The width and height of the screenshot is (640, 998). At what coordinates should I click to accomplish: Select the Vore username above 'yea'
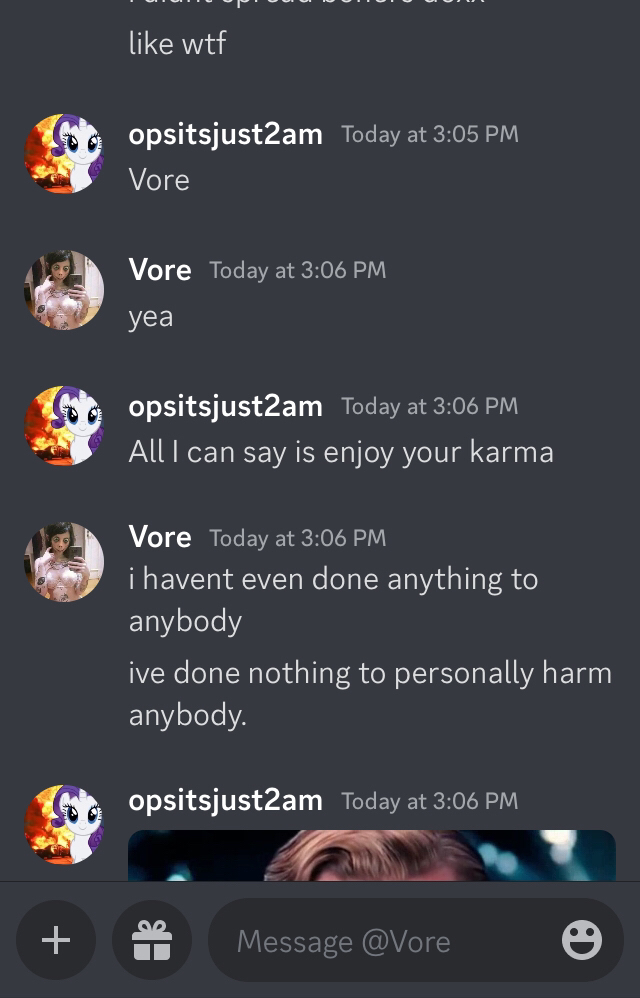160,271
